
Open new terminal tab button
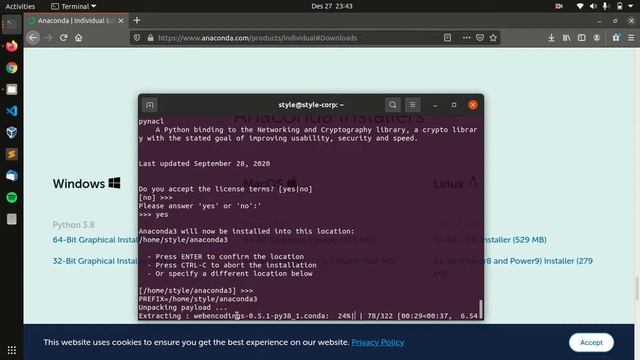pos(149,105)
